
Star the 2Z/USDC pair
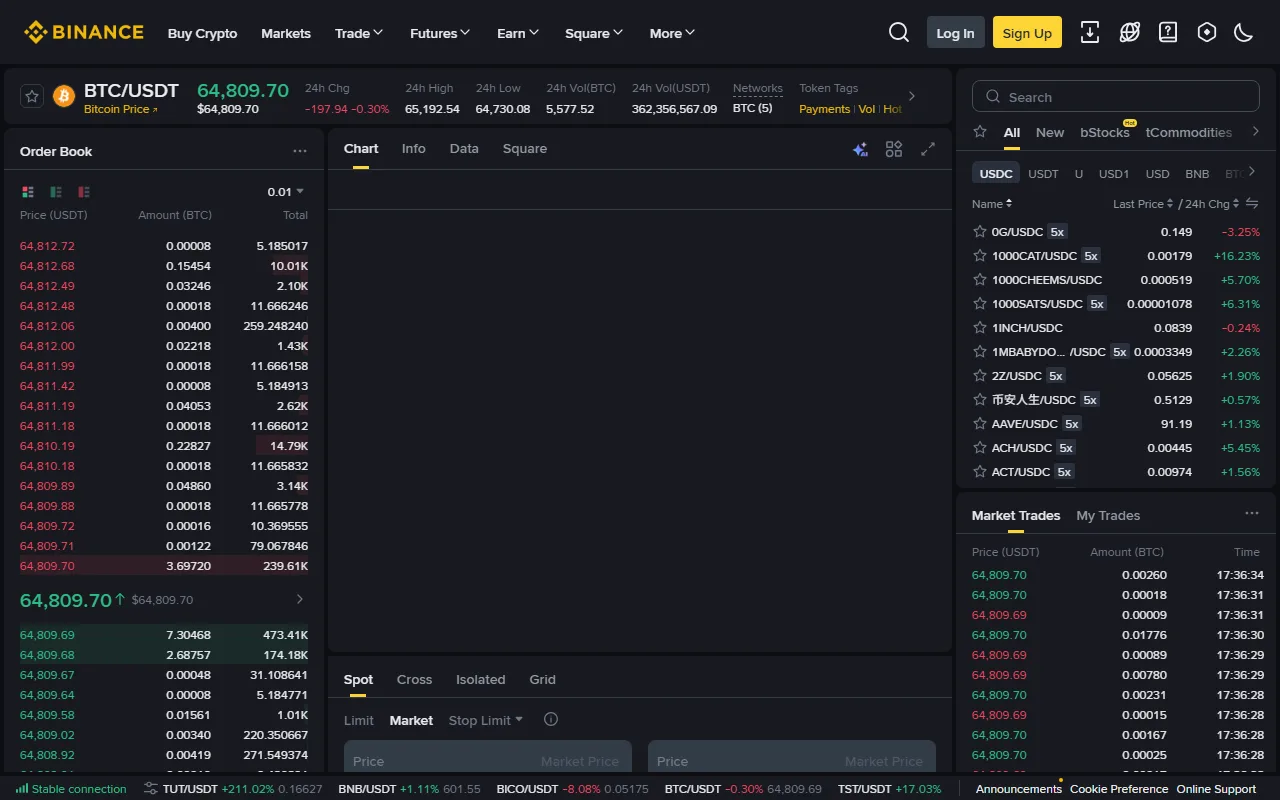[980, 375]
